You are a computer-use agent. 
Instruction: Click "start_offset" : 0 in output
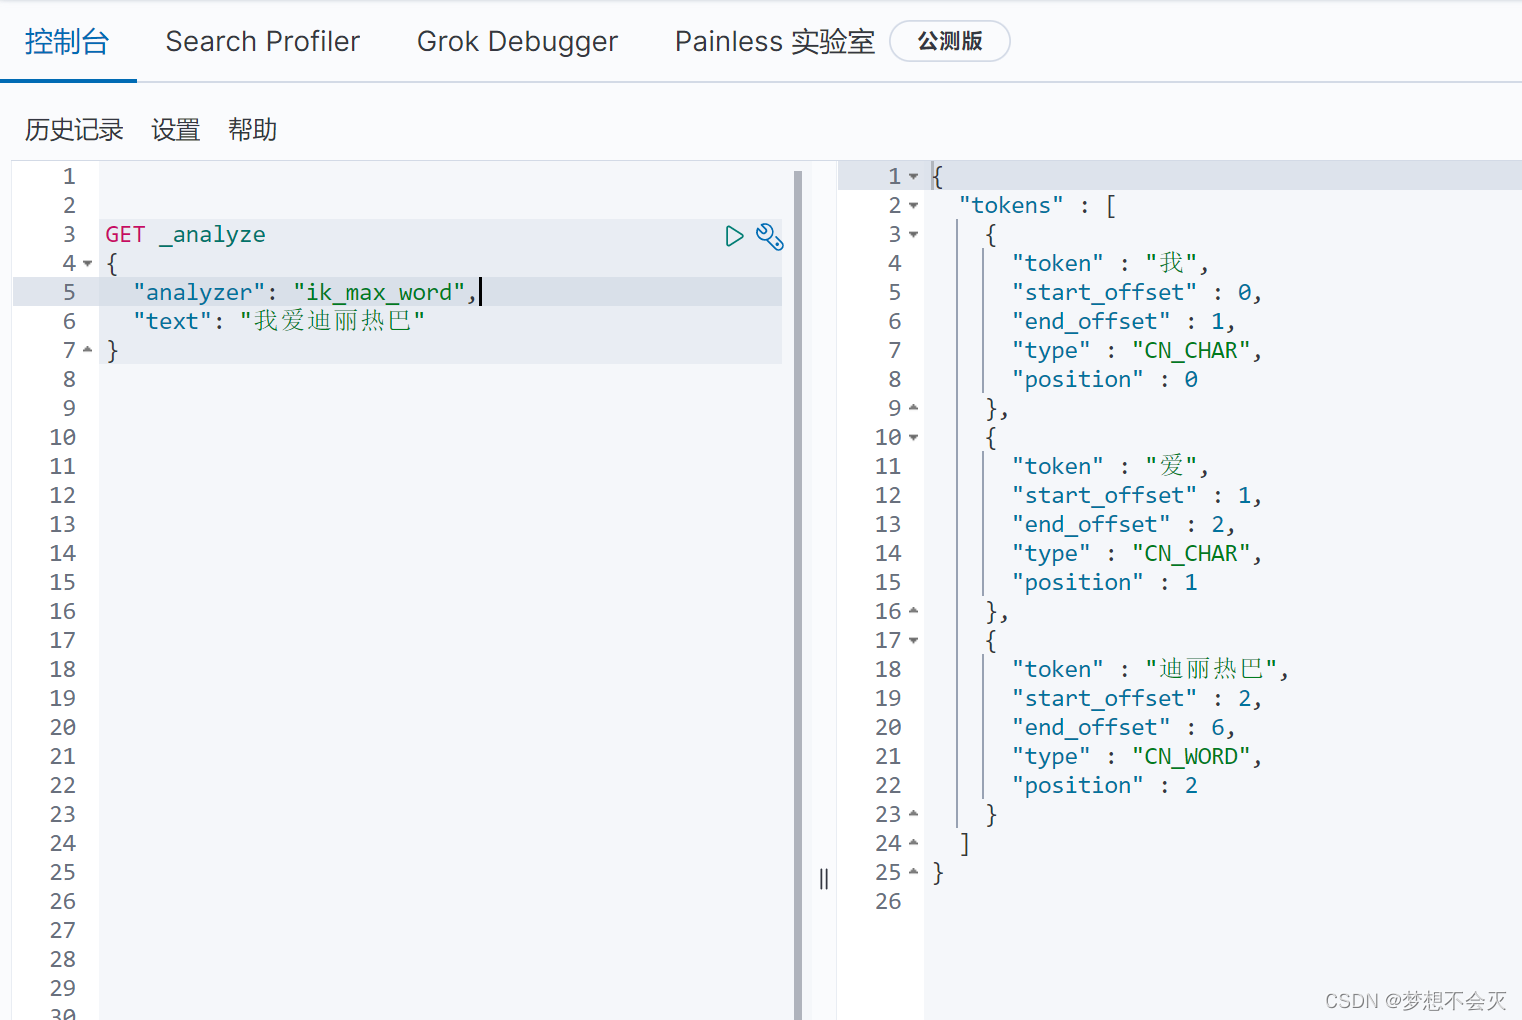tap(1137, 293)
